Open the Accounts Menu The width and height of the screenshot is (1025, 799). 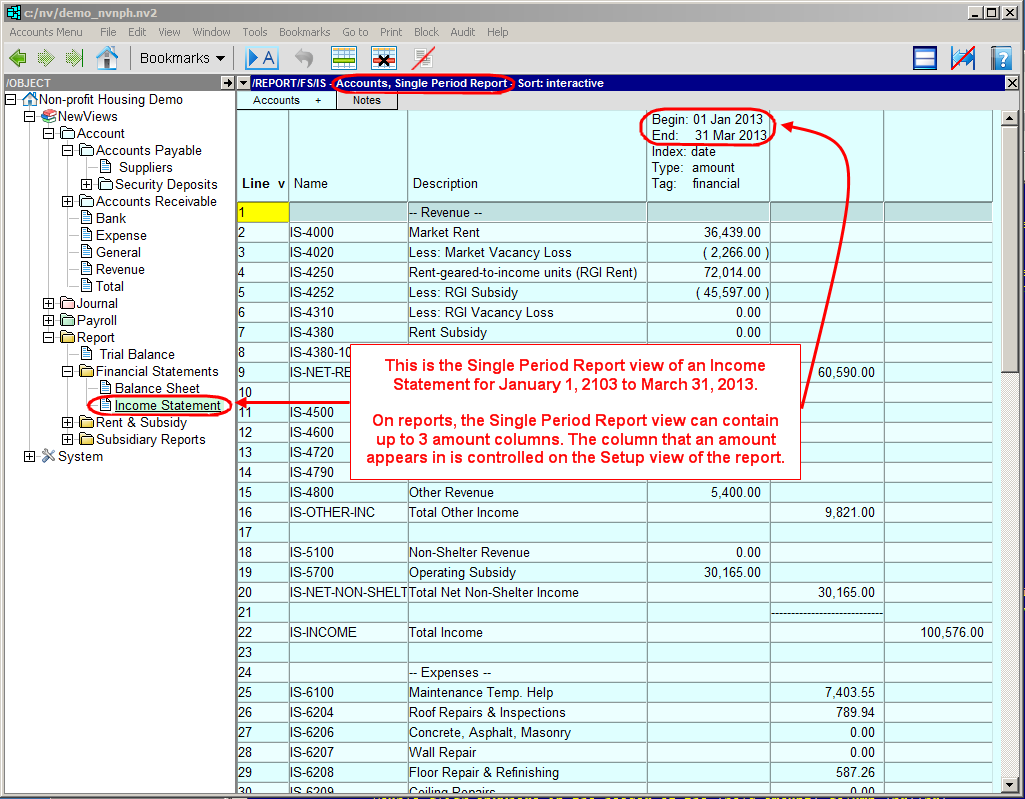point(46,32)
